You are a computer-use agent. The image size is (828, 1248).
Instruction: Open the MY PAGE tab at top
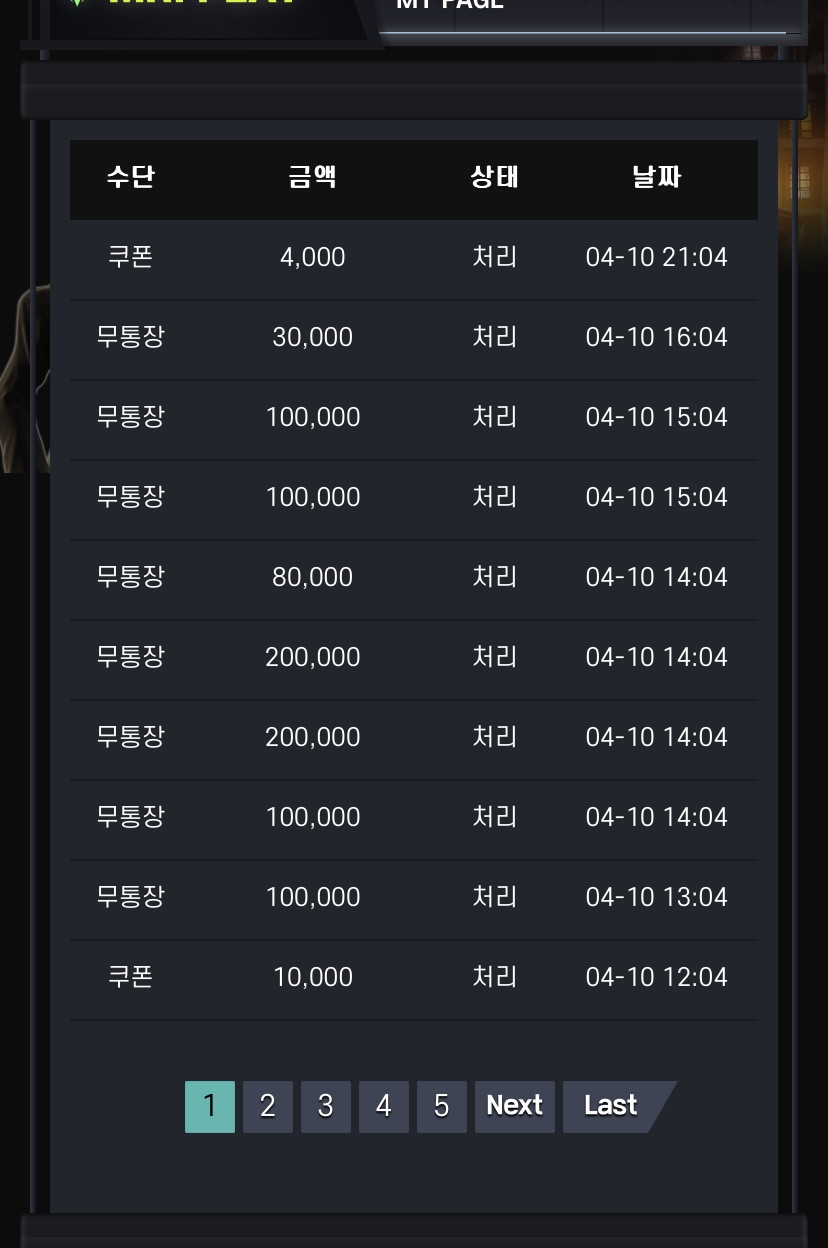[450, 4]
